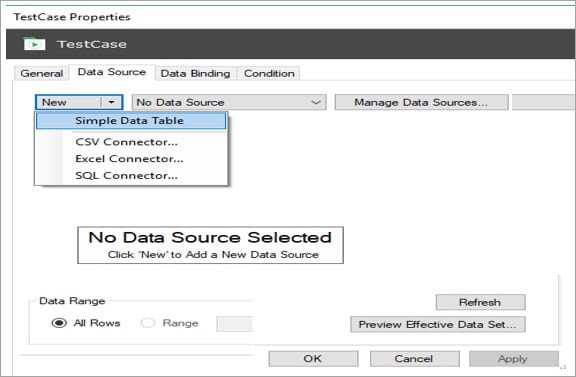
Task: Click the blank button beside Manage Data Sources
Action: pos(544,102)
